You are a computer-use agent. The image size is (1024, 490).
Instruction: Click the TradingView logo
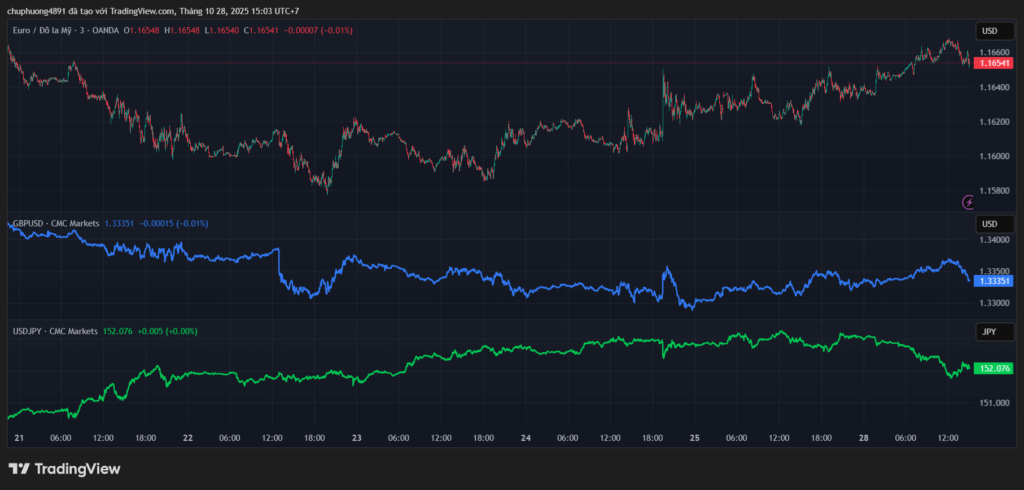[64, 468]
